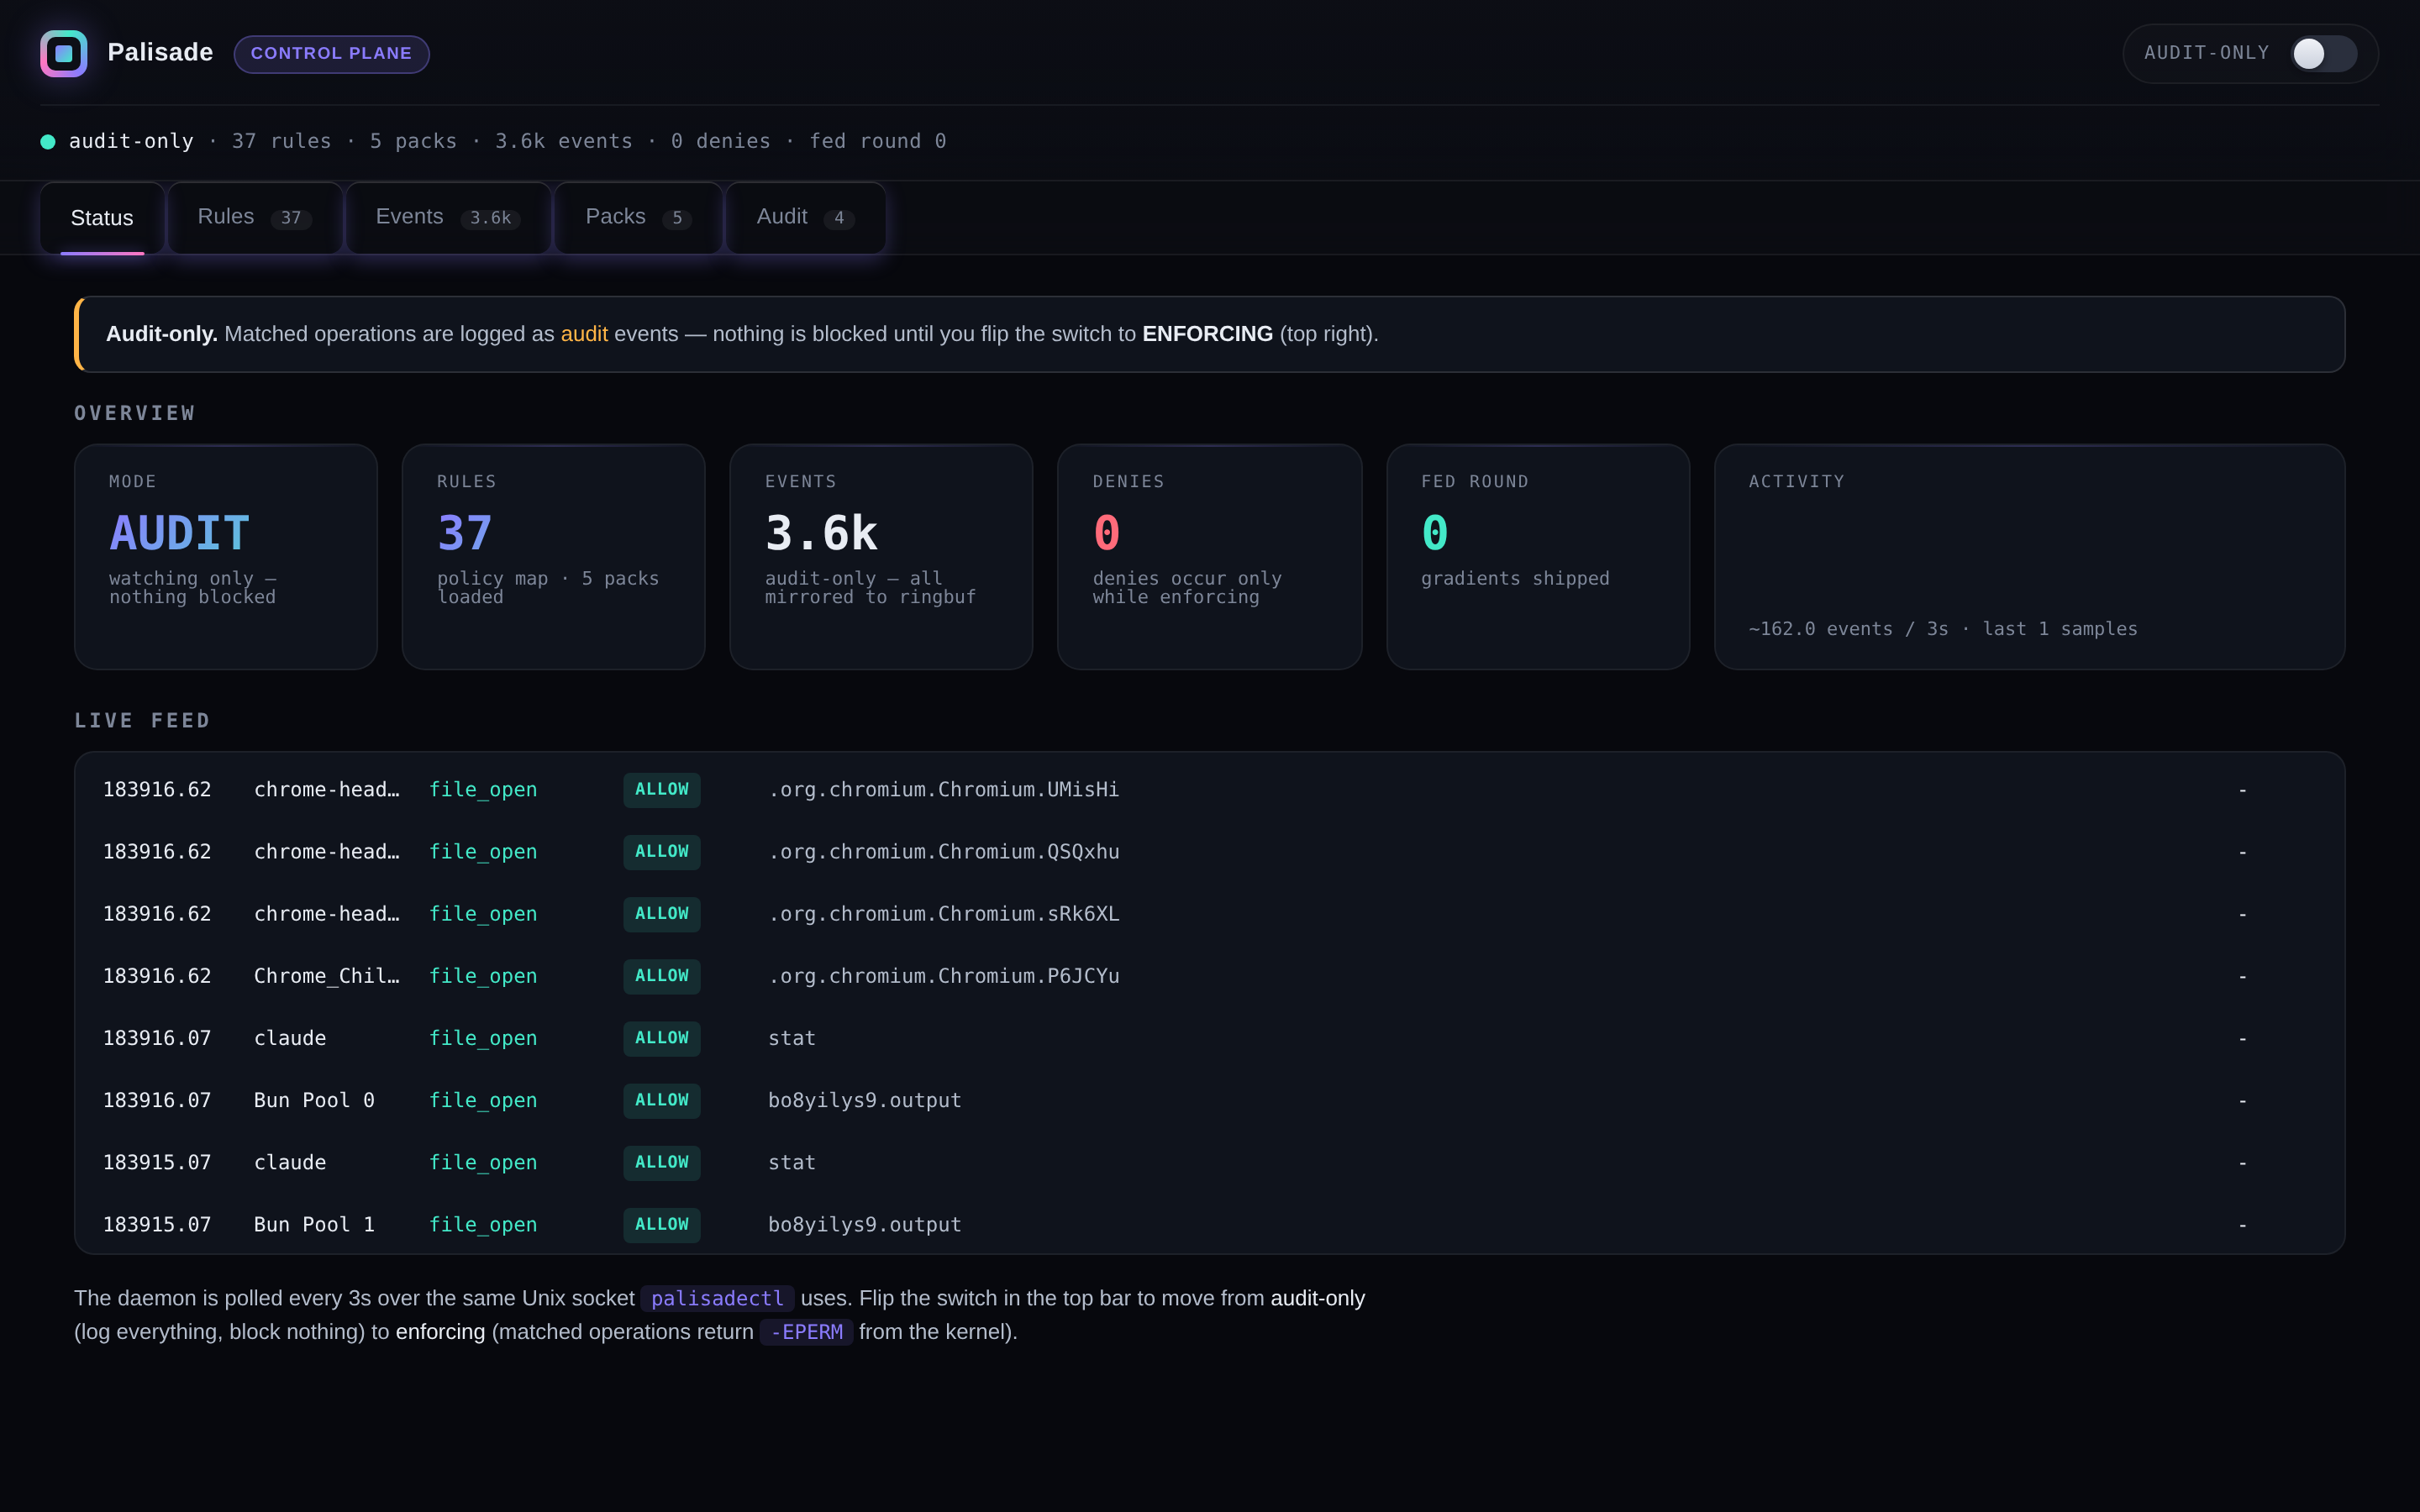Click the MODE AUDIT overview card

pyautogui.click(x=226, y=557)
